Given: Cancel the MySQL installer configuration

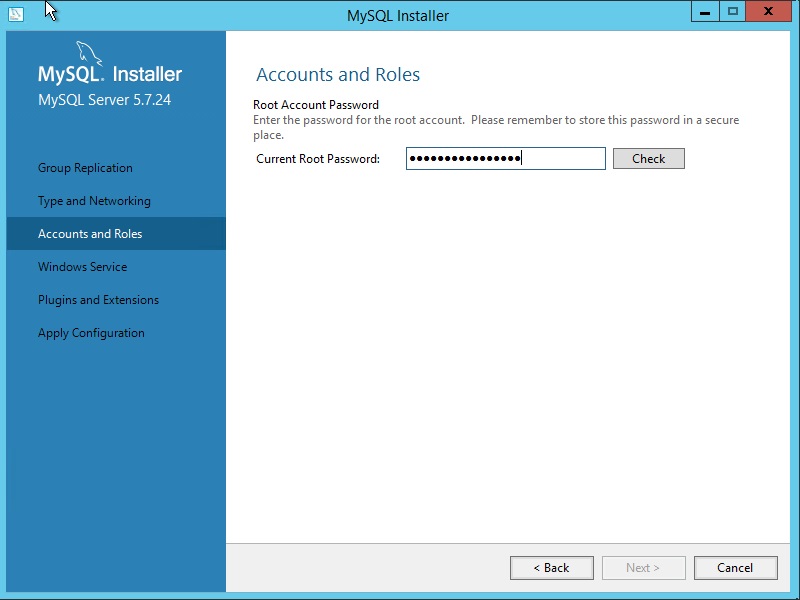Looking at the screenshot, I should 735,568.
